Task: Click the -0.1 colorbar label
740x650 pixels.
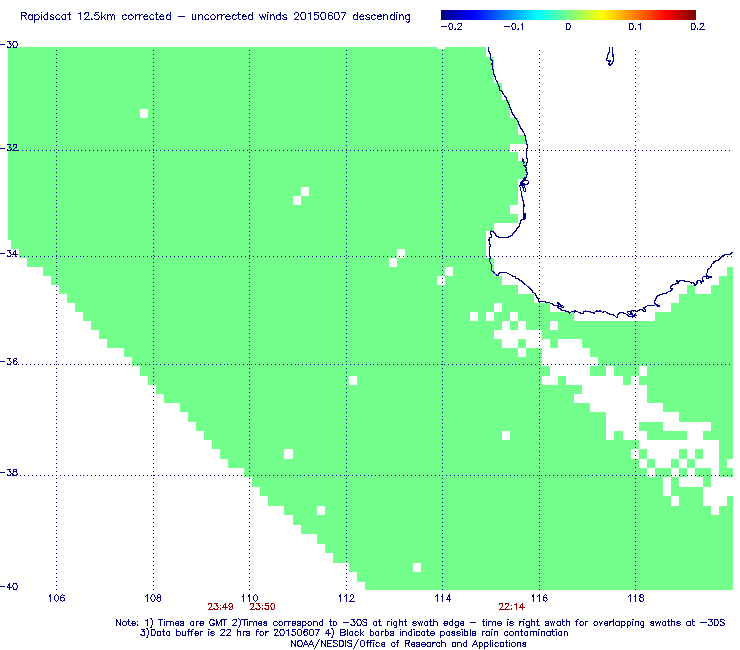Action: 513,27
